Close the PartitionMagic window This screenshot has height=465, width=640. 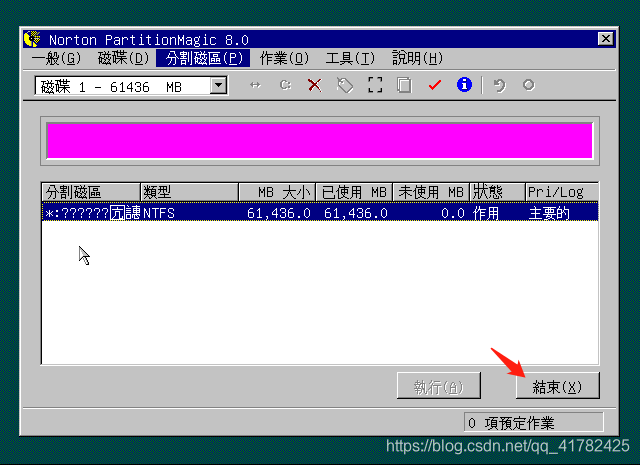click(x=606, y=39)
